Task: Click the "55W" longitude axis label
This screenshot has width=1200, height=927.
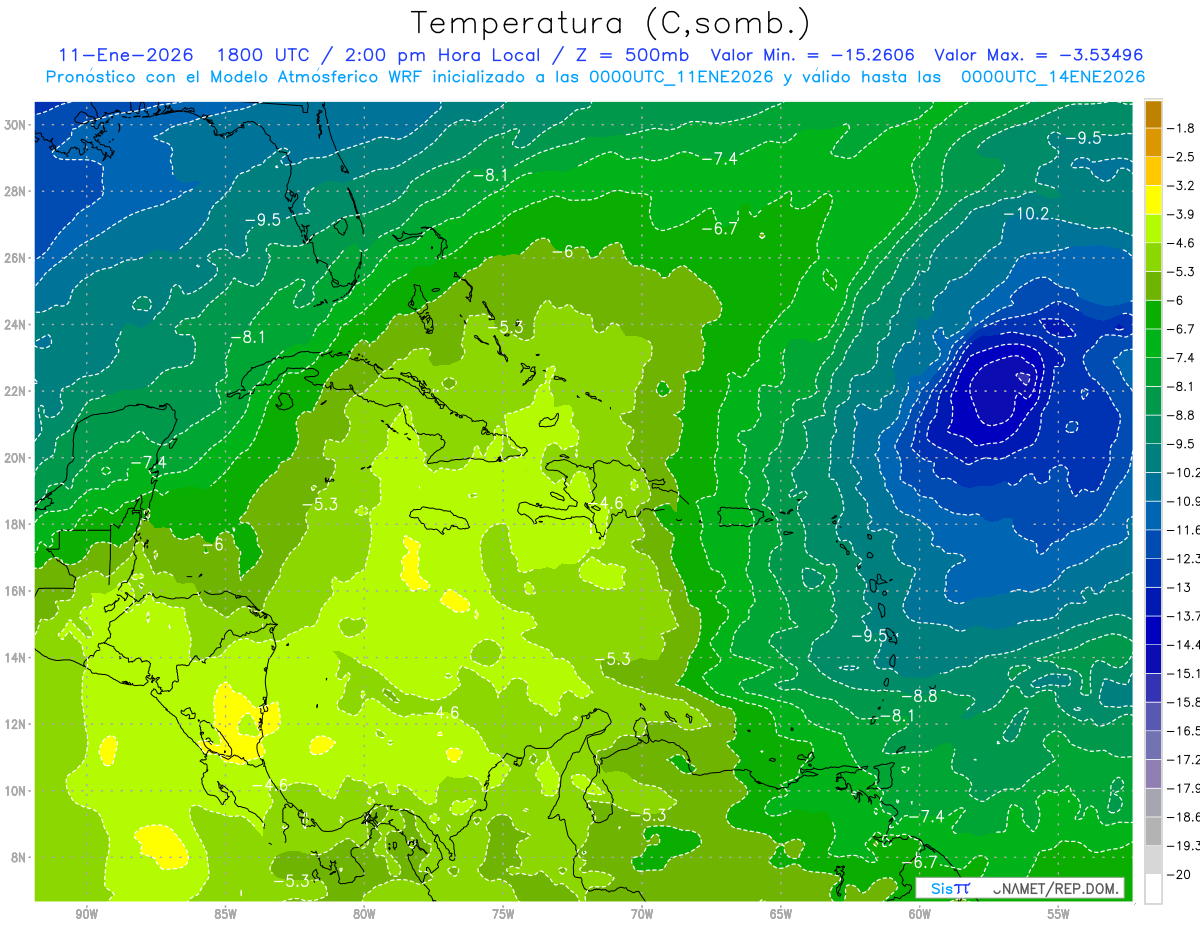Action: click(x=1059, y=914)
